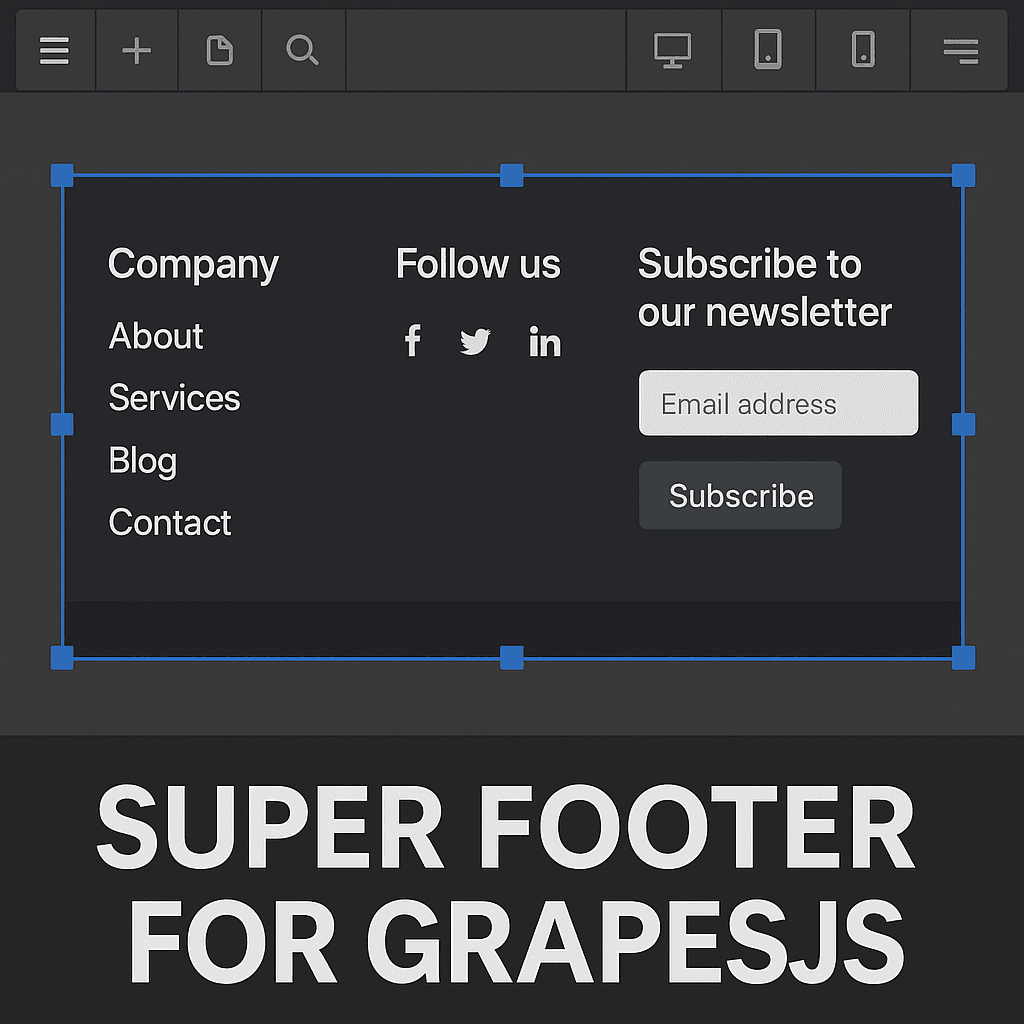Screen dimensions: 1024x1024
Task: Go to the Blog link
Action: click(142, 461)
